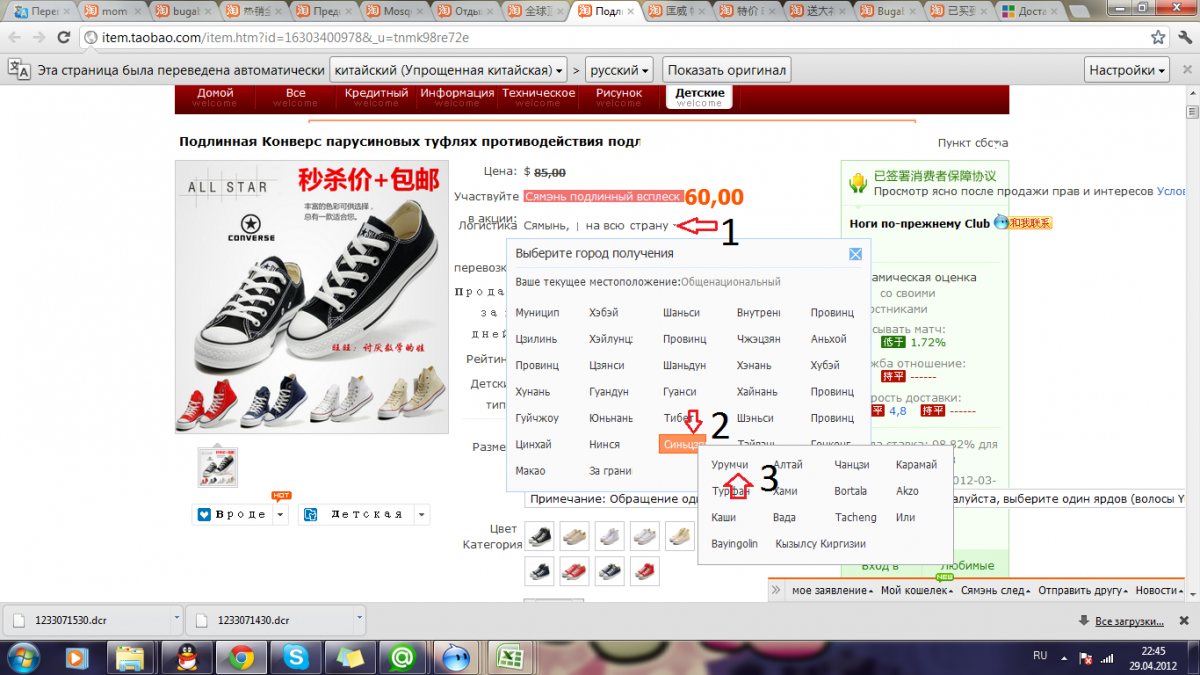Close the city selection popup
The width and height of the screenshot is (1200, 675).
(855, 254)
